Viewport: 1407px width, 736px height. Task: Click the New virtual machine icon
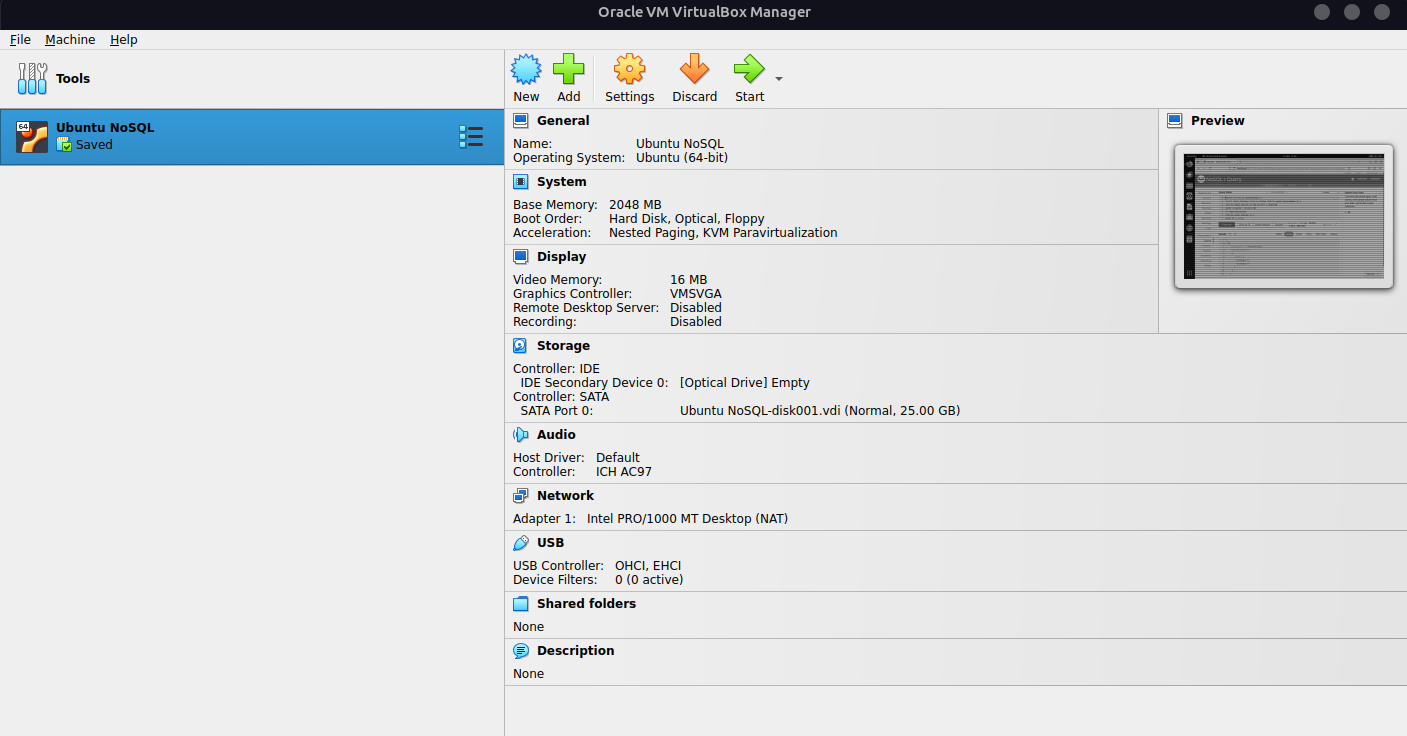(x=526, y=71)
